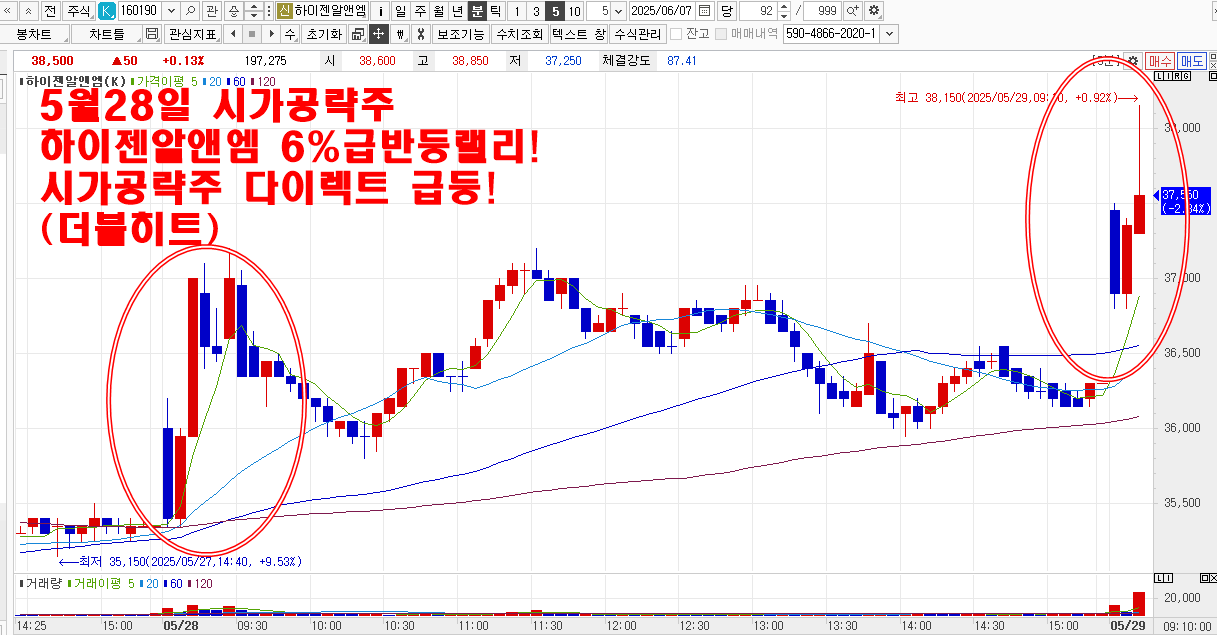Click the cyan K market icon
Image resolution: width=1217 pixels, height=635 pixels.
pyautogui.click(x=107, y=11)
